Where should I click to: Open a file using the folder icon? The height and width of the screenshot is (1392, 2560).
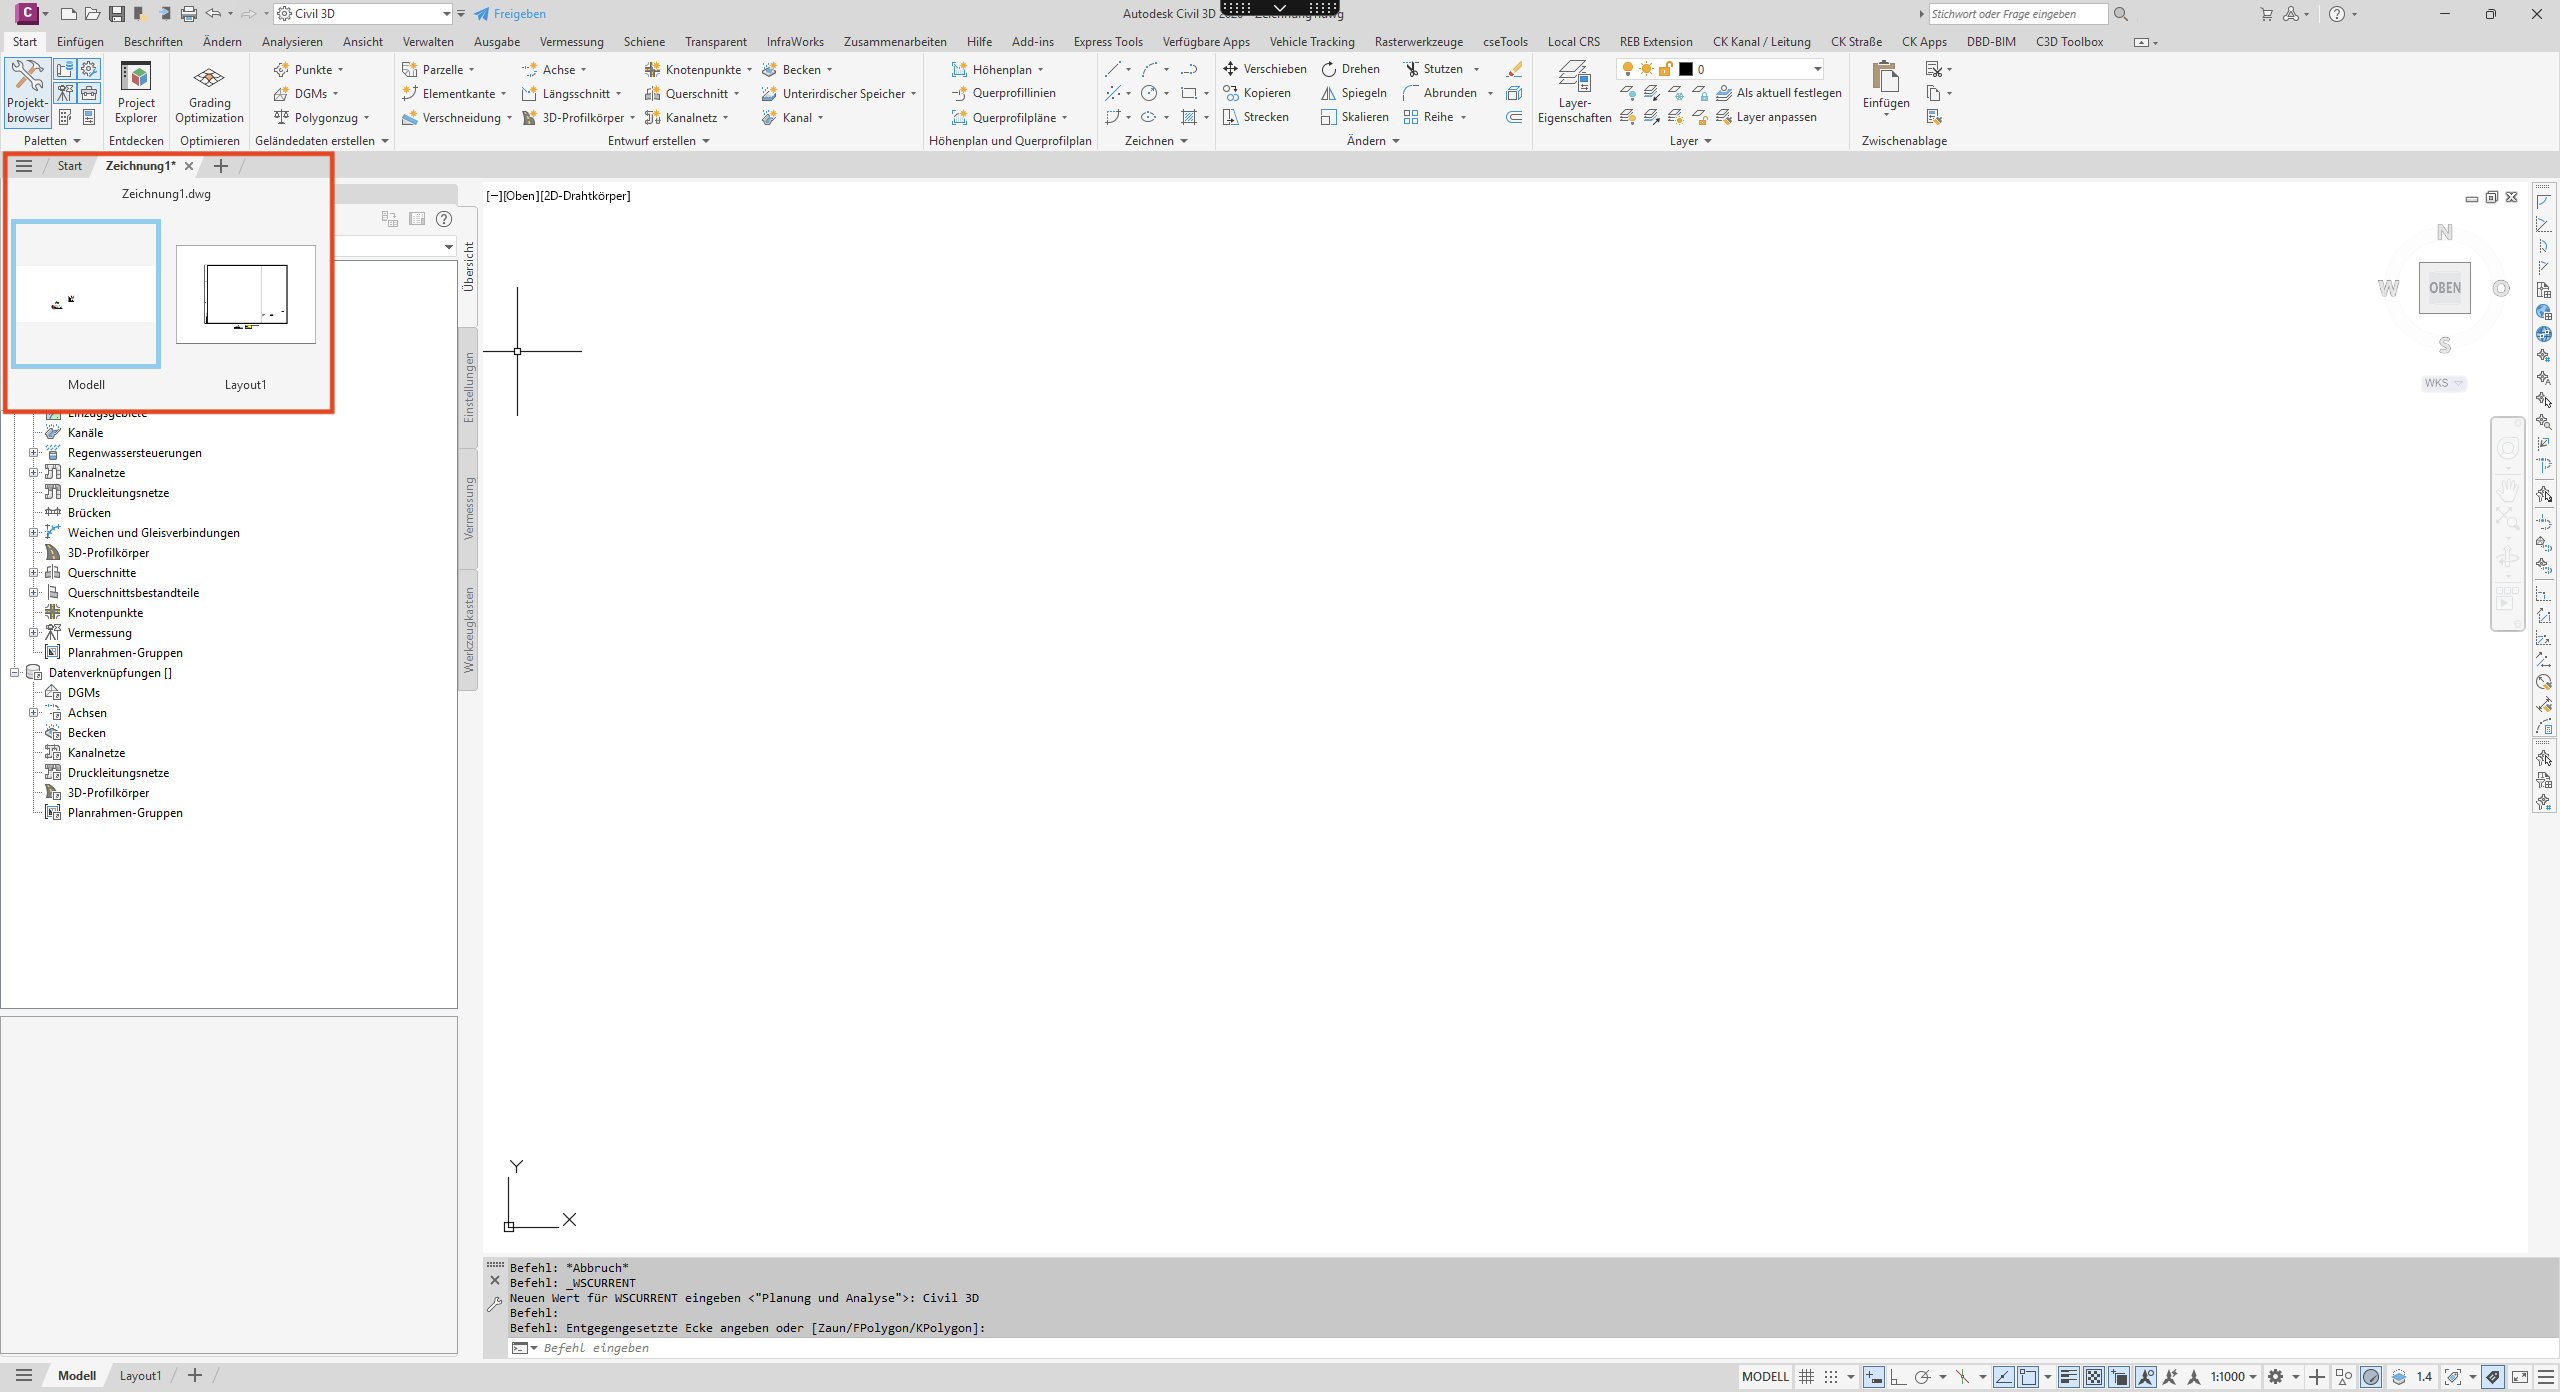pyautogui.click(x=92, y=14)
